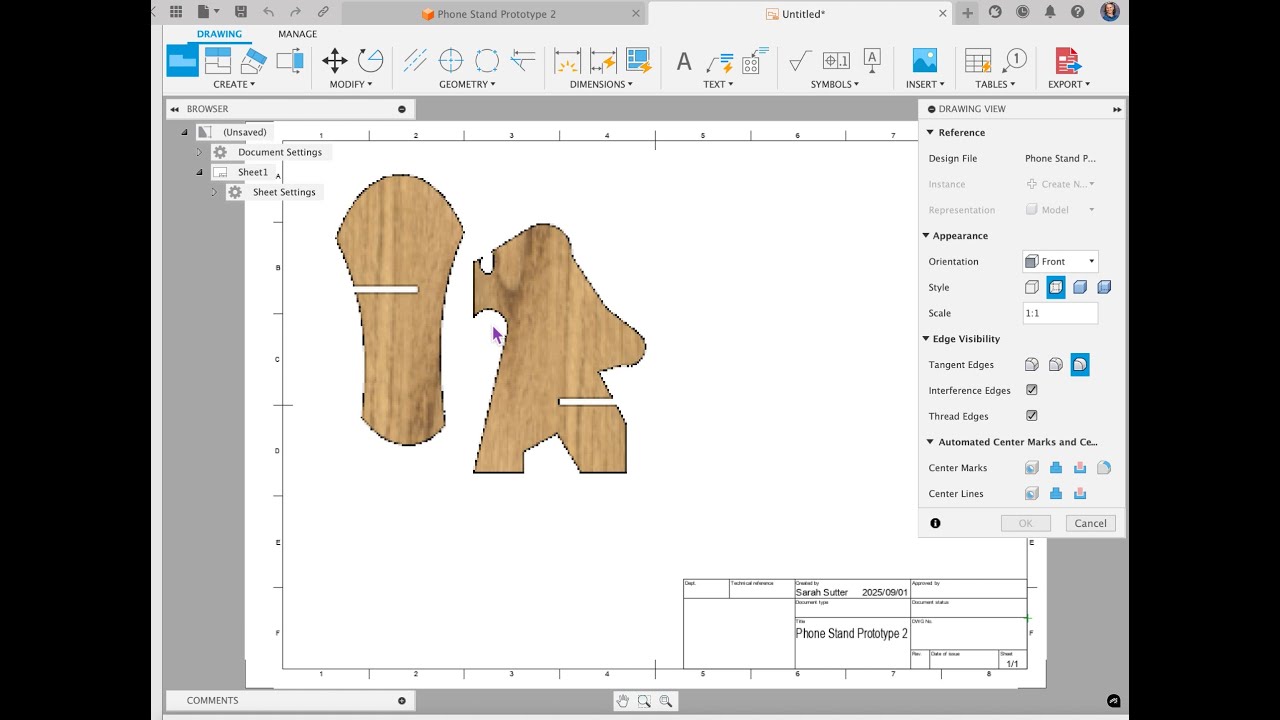Switch to Phone Stand Prototype 2 tab

(x=496, y=14)
